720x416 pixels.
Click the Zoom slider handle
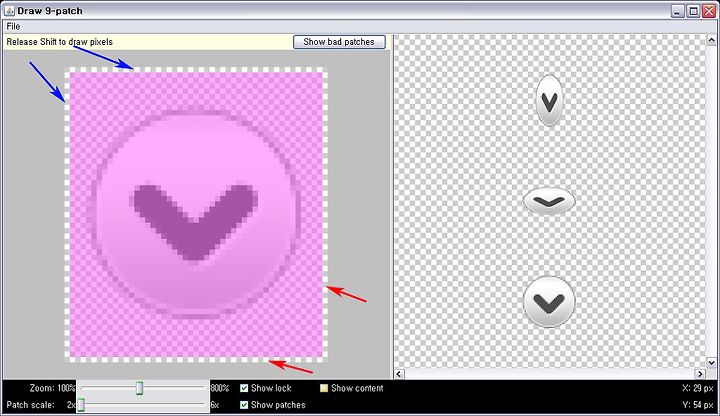(x=140, y=388)
